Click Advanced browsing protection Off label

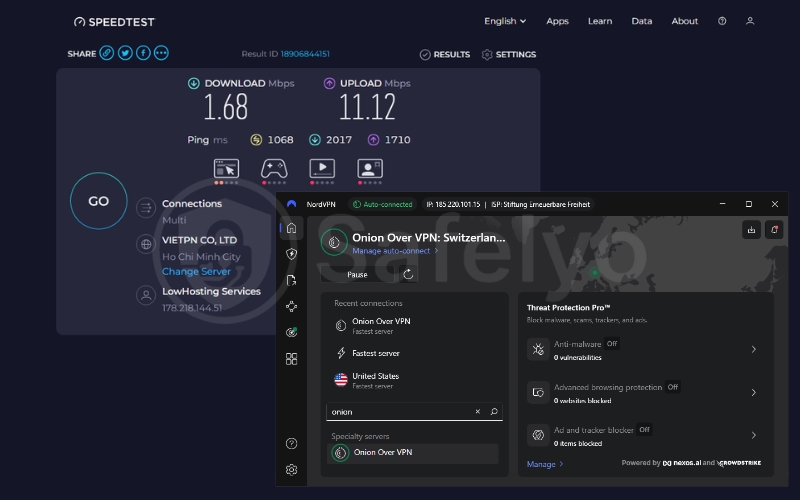pos(672,387)
